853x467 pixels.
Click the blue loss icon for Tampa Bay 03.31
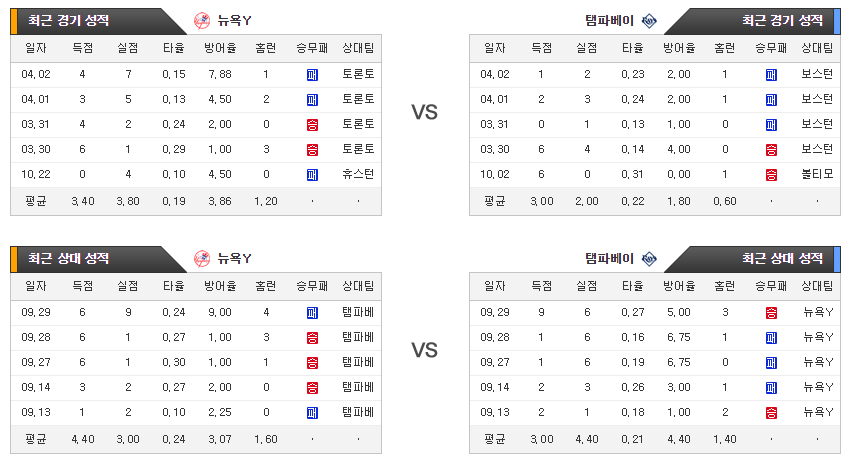click(x=771, y=125)
